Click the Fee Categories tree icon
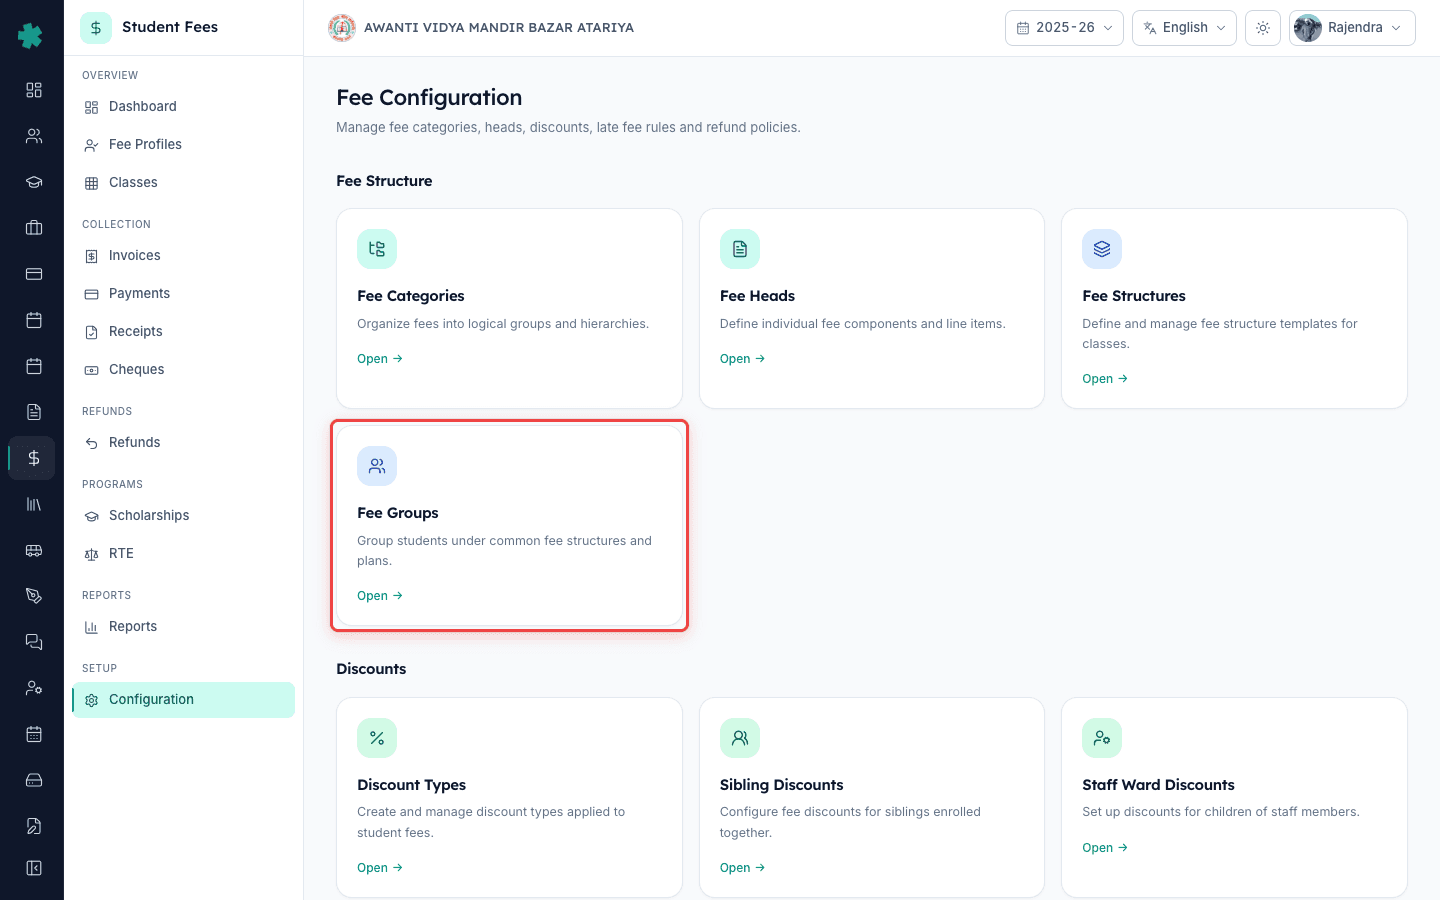 point(377,249)
